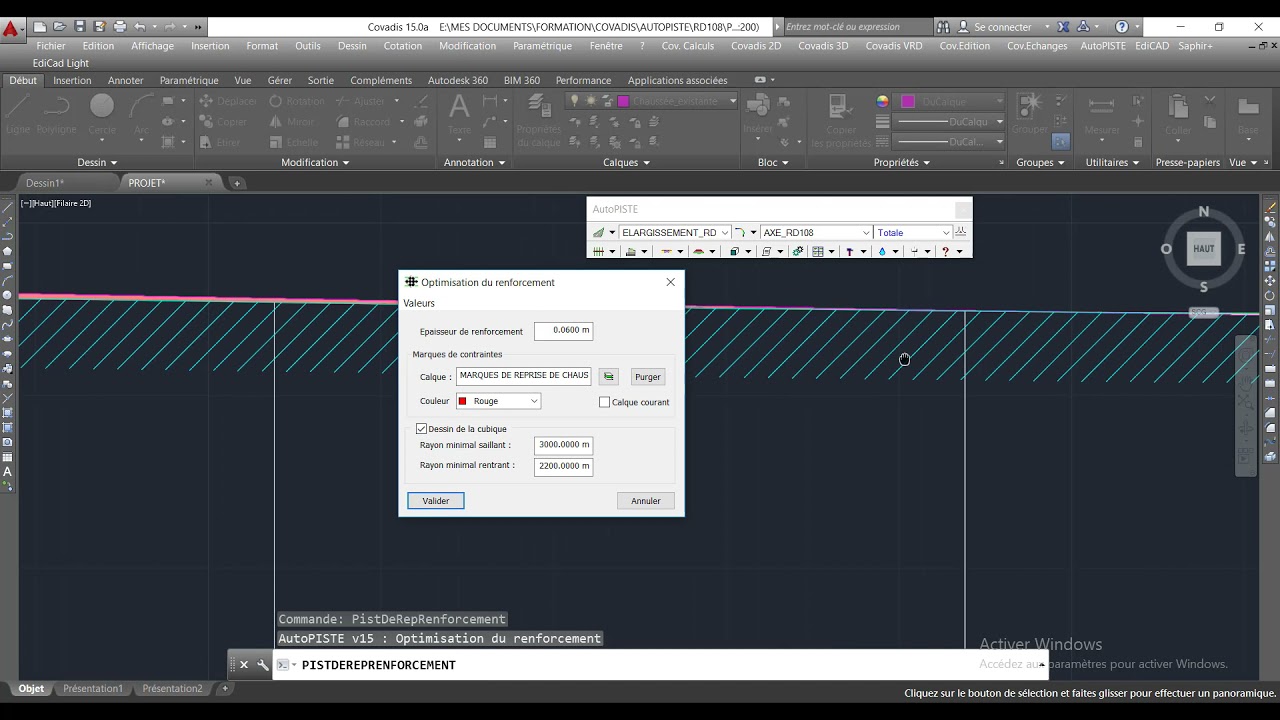Screen dimensions: 1280x720
Task: Click the color wheel icon in Propriétés panel
Action: pyautogui.click(x=882, y=101)
